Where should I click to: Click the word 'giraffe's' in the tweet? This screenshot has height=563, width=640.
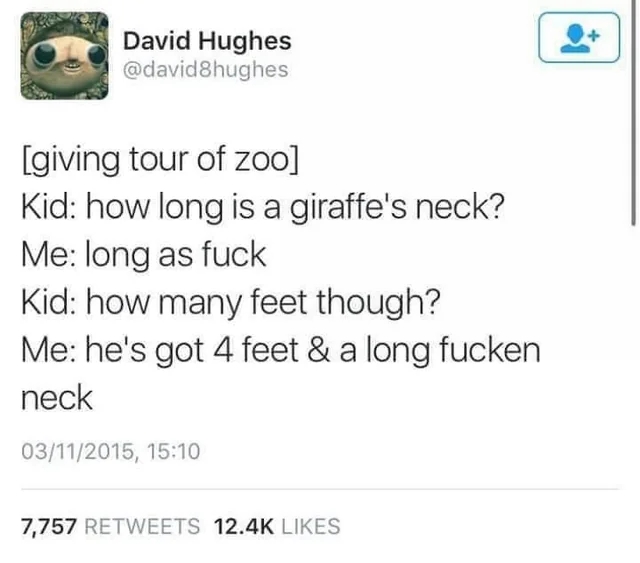click(x=348, y=207)
